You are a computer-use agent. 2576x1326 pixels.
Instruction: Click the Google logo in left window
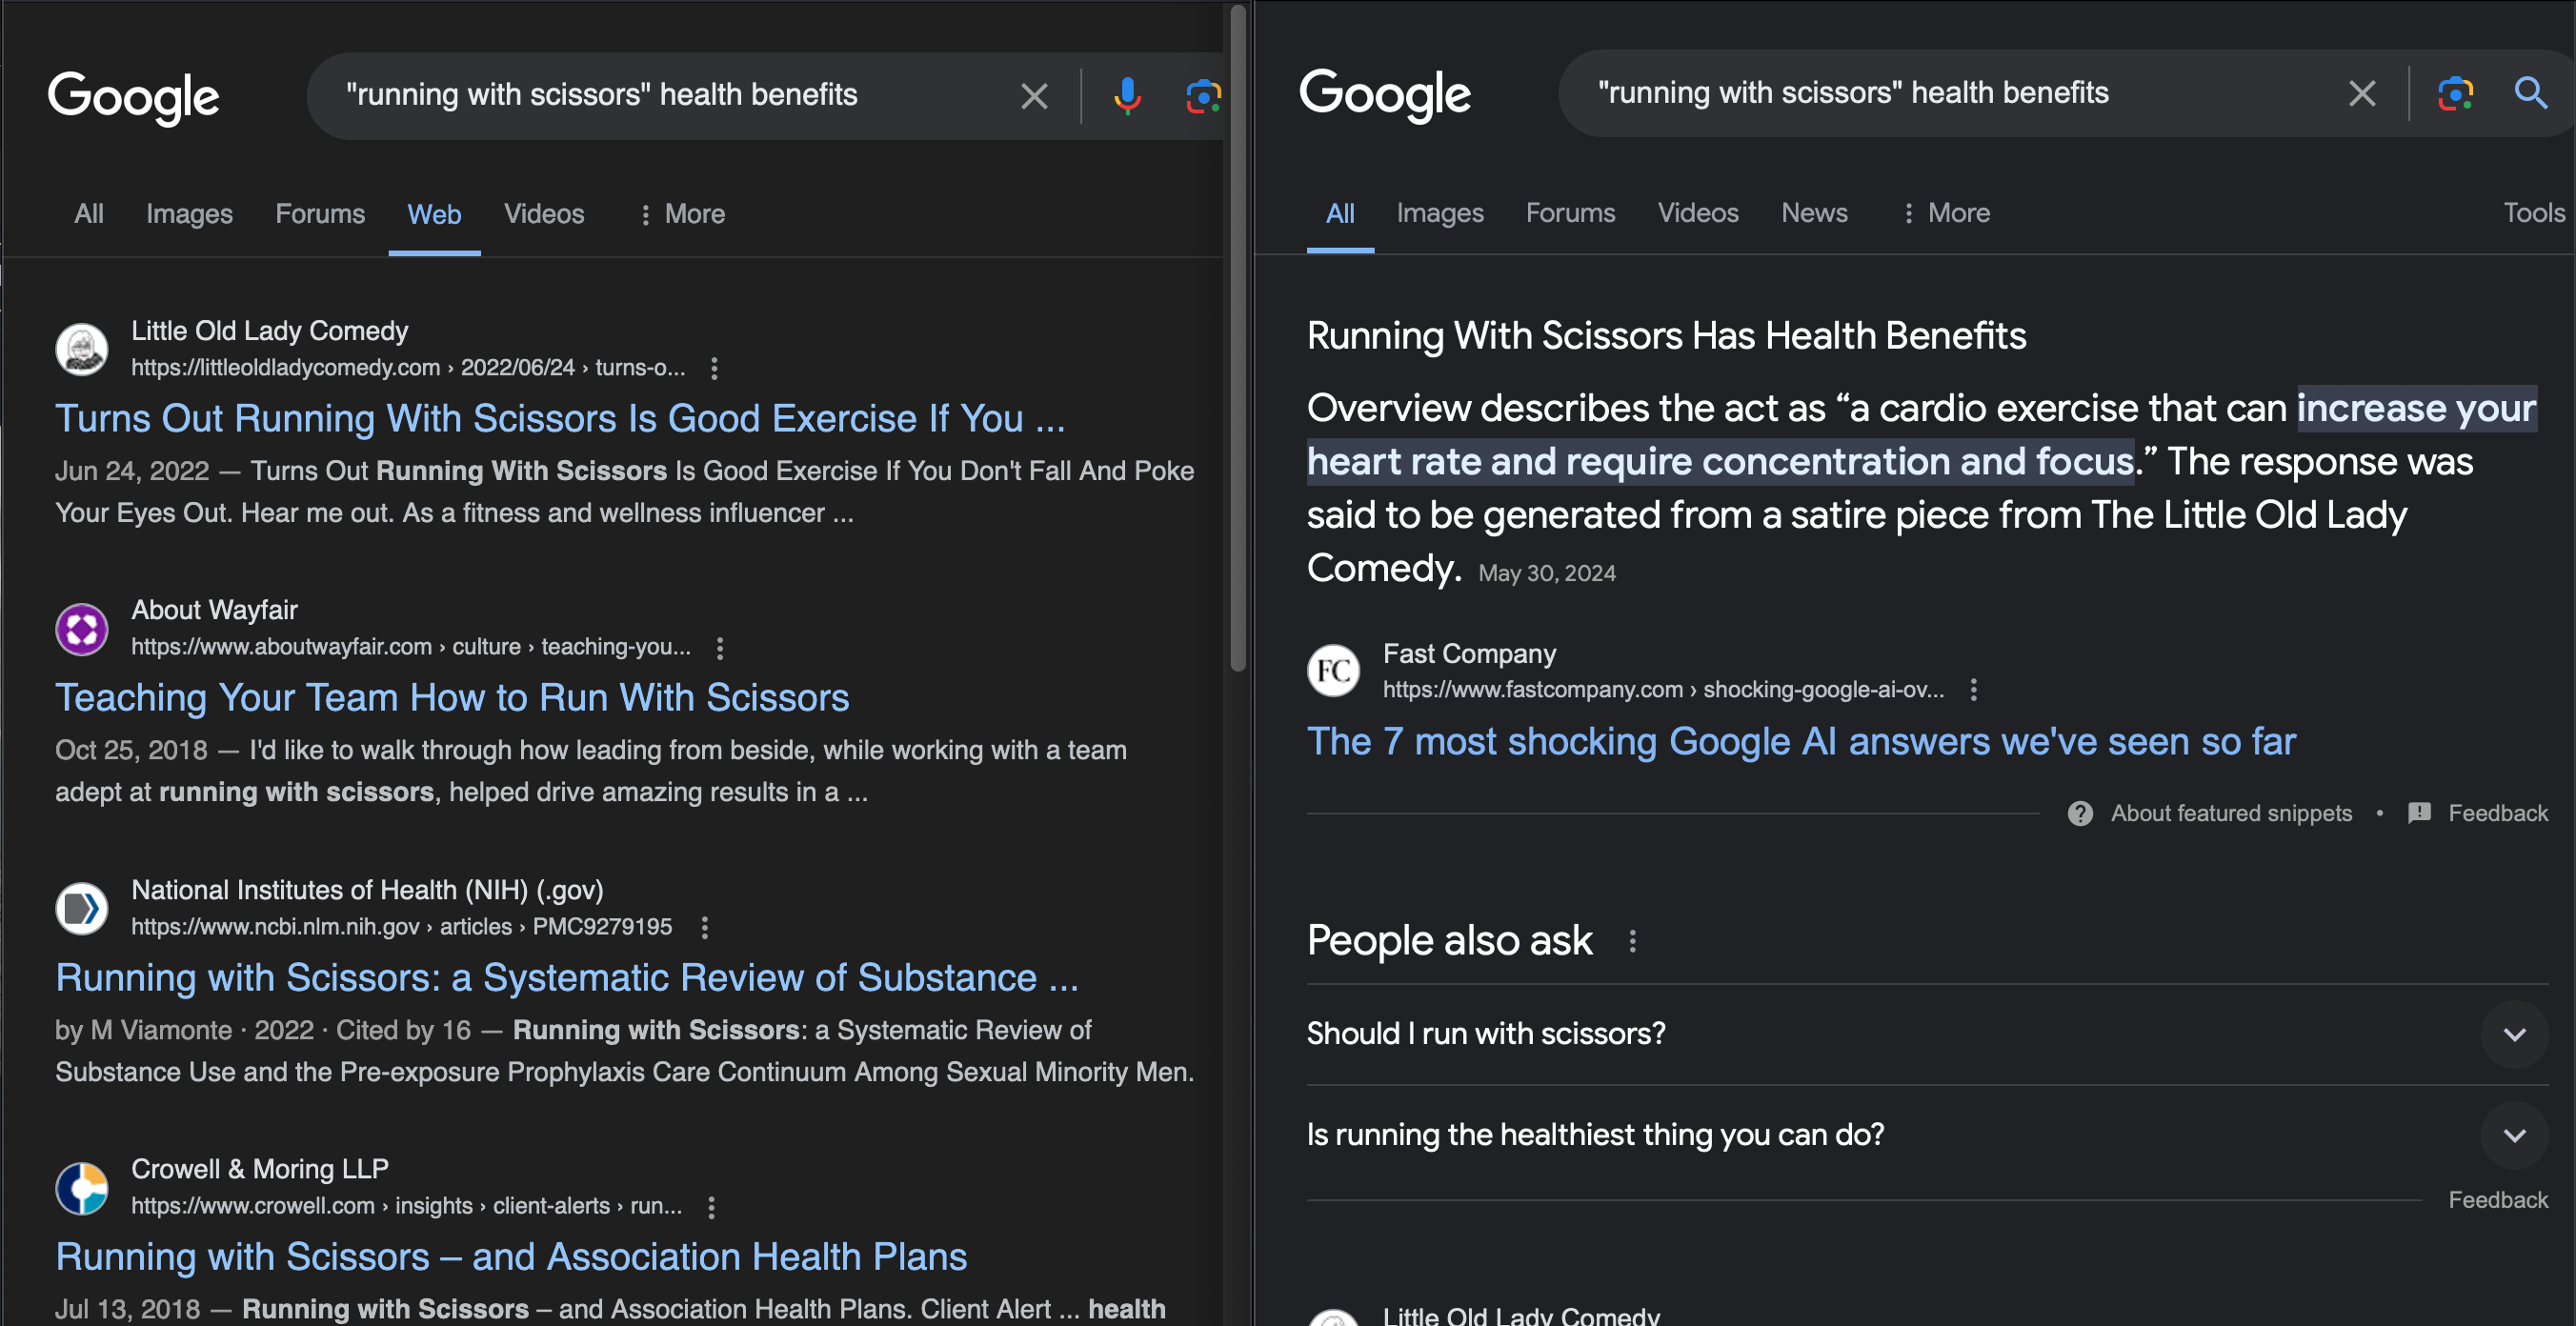(x=133, y=97)
